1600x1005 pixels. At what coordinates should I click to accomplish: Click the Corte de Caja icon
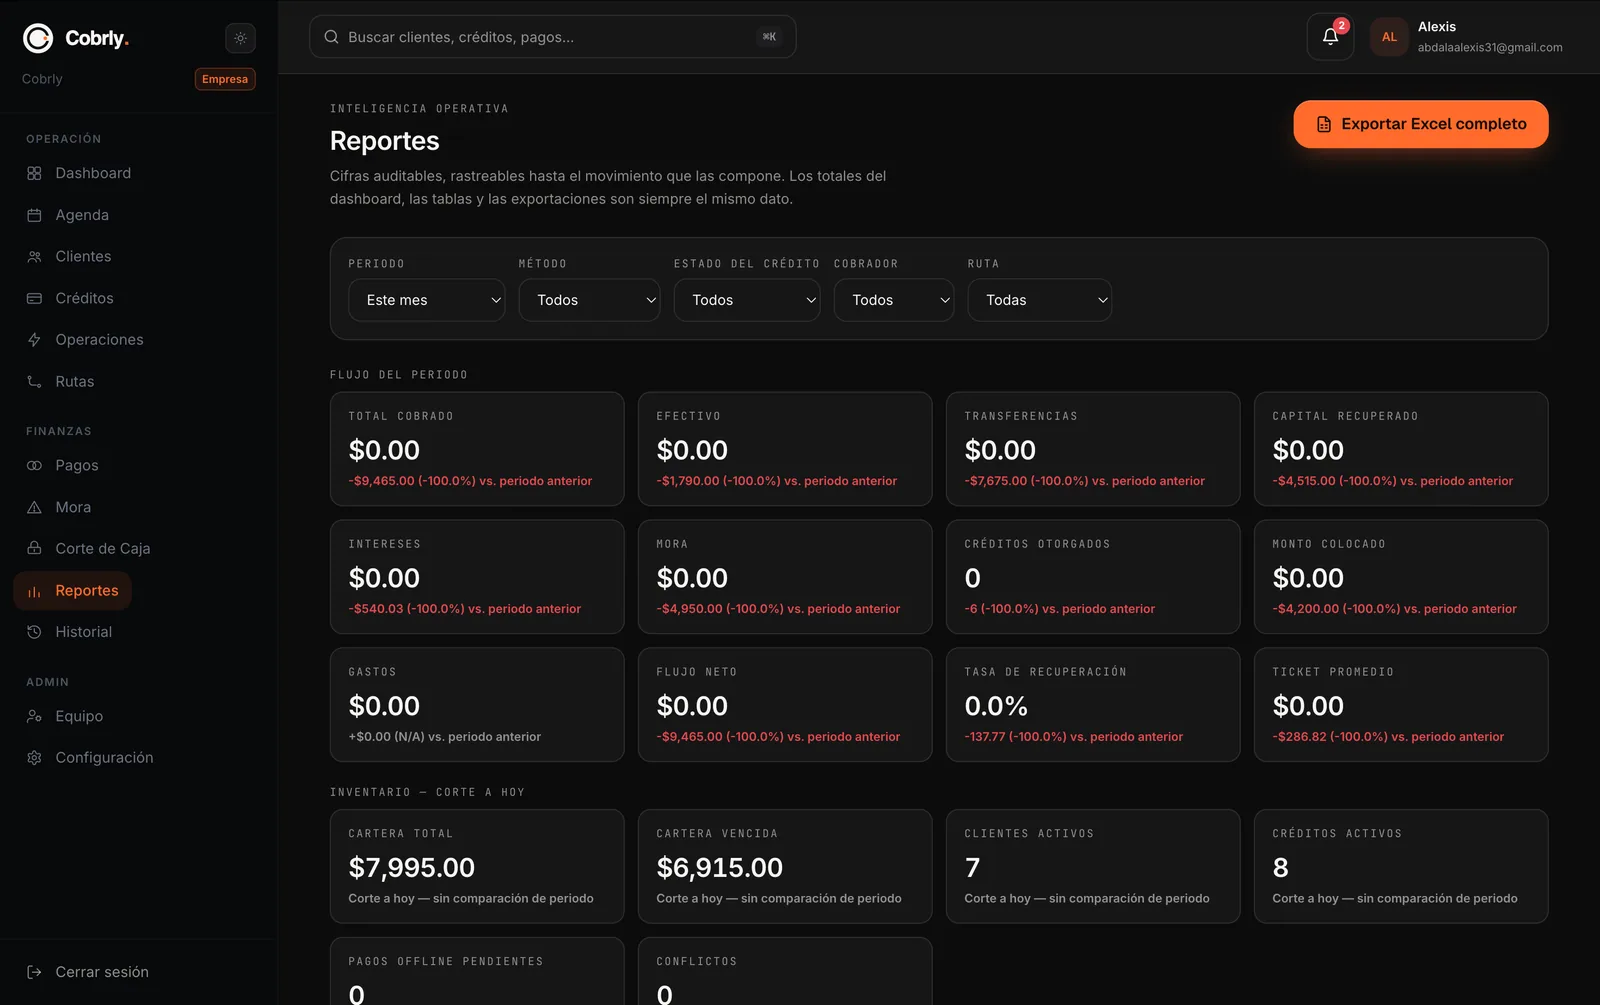(x=34, y=548)
